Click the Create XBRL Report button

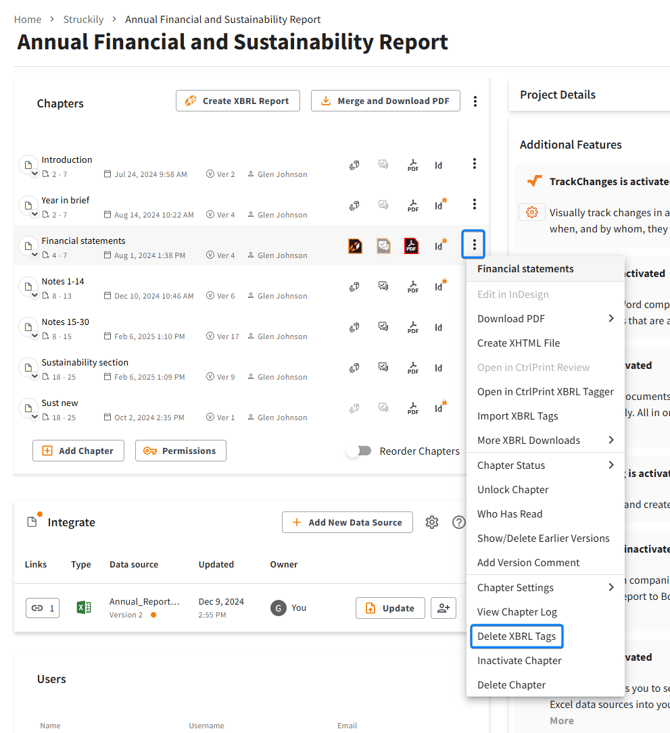tap(238, 101)
